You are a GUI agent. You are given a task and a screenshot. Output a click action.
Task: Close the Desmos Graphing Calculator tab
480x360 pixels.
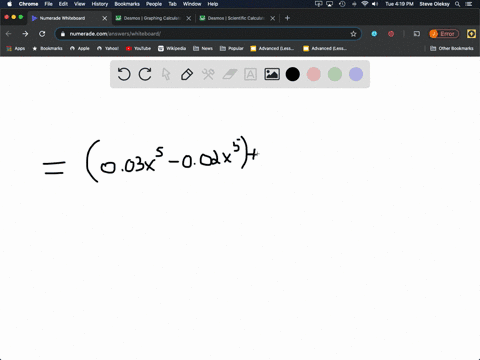(189, 18)
